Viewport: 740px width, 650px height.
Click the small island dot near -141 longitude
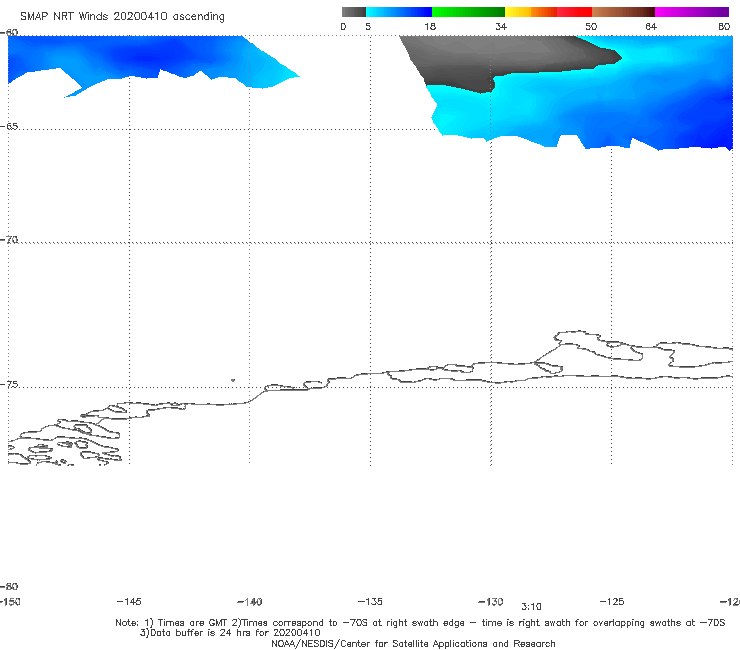click(233, 380)
